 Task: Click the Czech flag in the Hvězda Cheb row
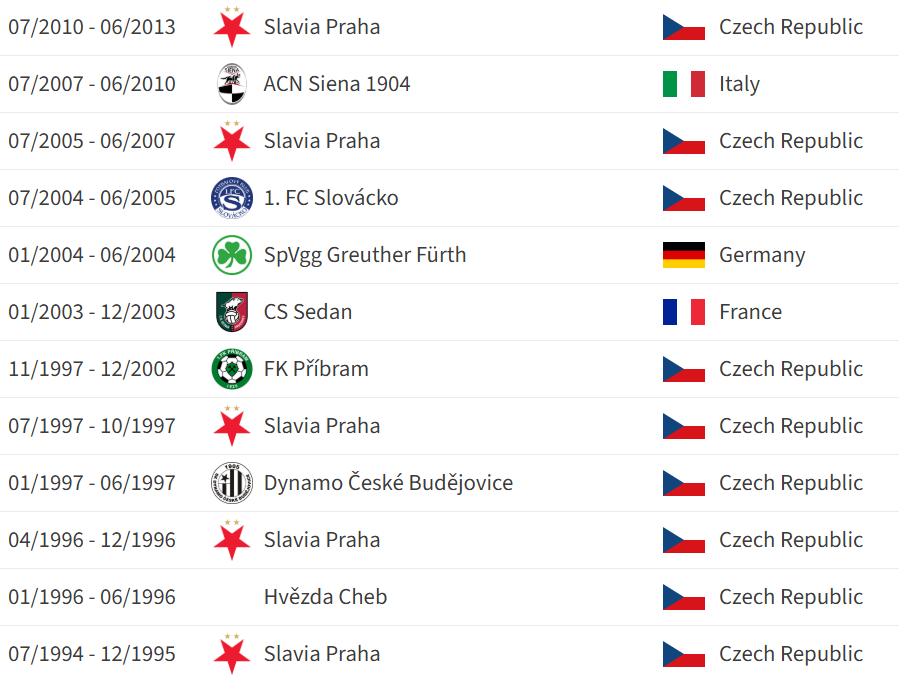click(684, 597)
